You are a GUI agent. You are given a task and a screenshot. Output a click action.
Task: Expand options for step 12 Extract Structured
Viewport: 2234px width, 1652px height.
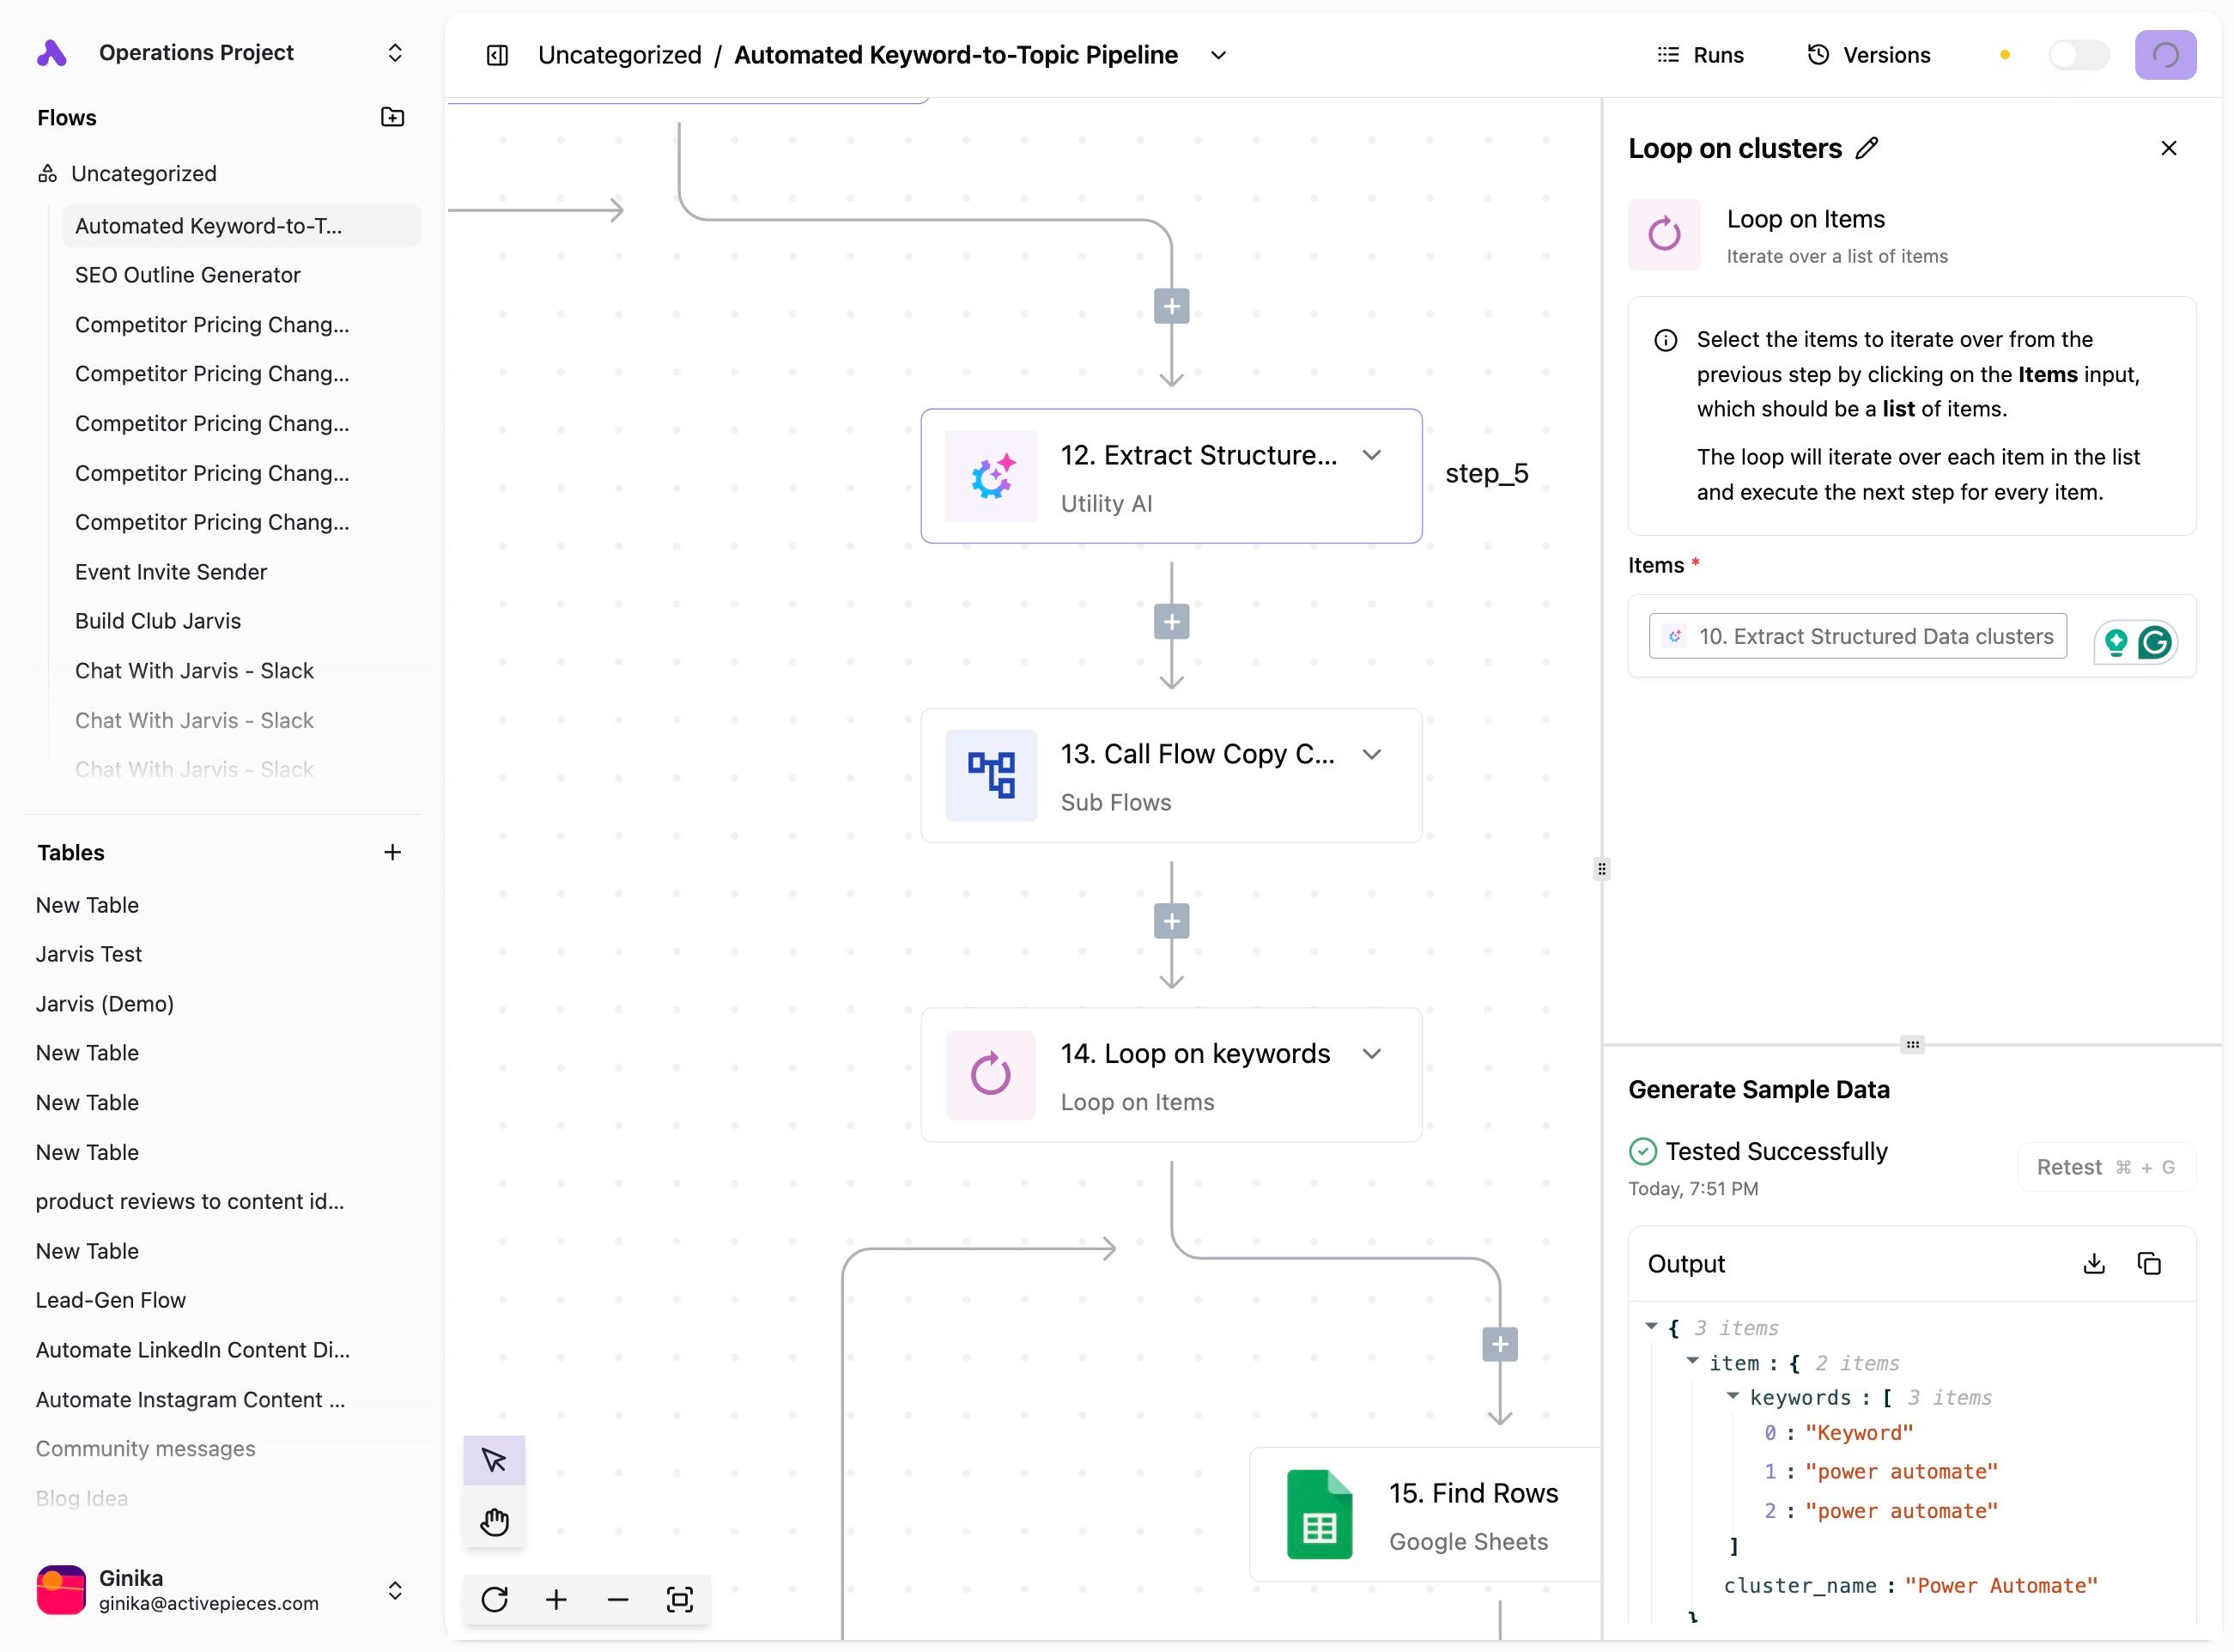tap(1371, 455)
